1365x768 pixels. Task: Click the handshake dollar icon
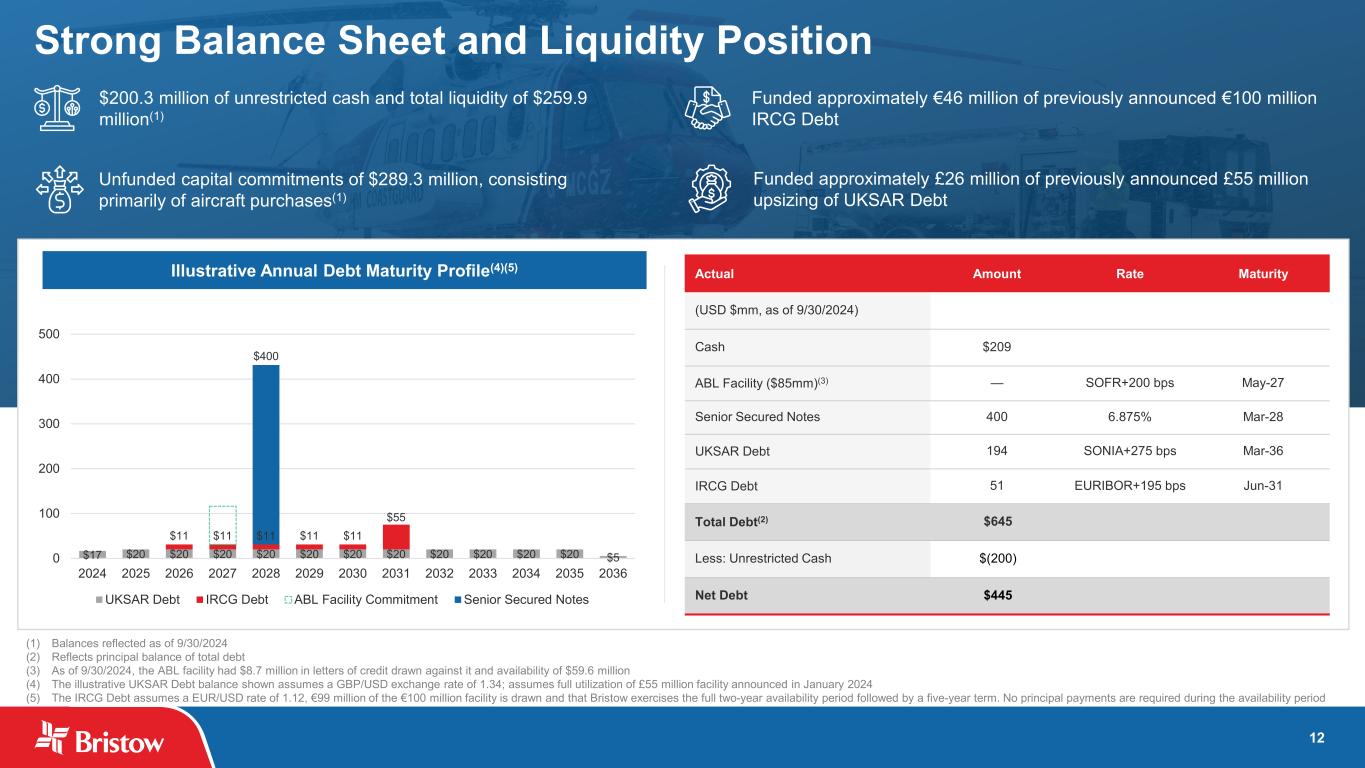(711, 108)
